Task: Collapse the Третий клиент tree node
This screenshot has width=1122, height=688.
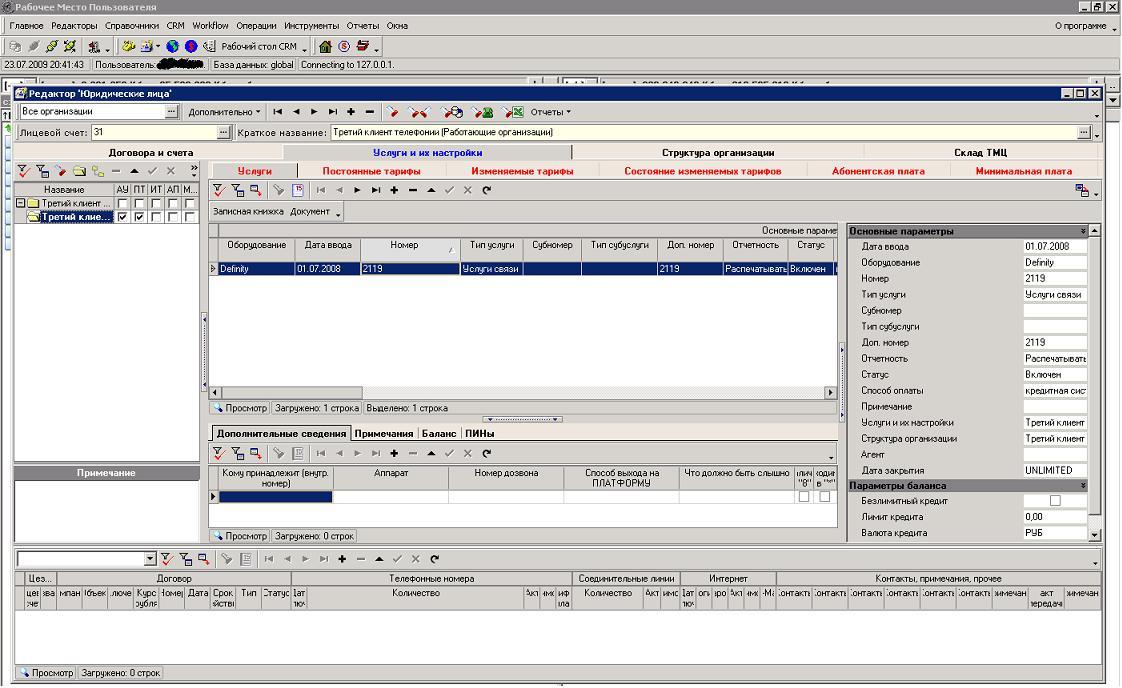Action: pos(21,204)
